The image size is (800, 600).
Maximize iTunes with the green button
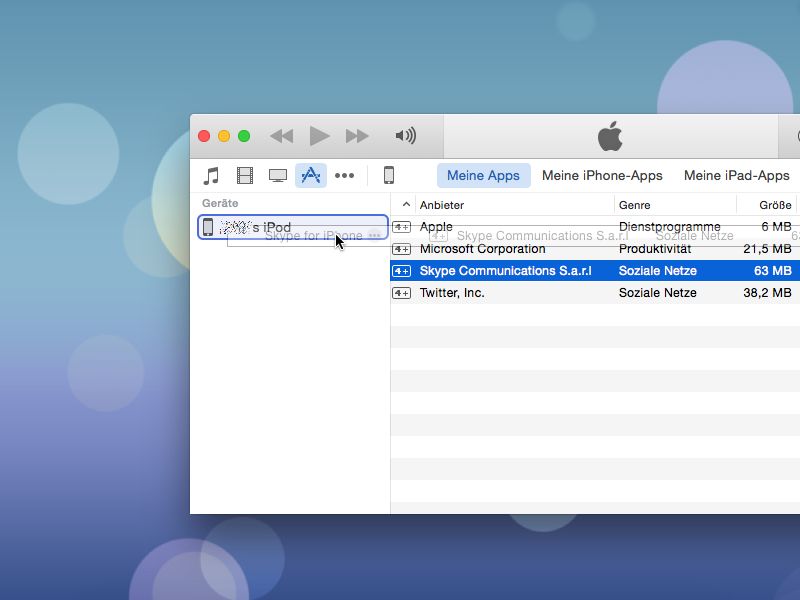(244, 136)
